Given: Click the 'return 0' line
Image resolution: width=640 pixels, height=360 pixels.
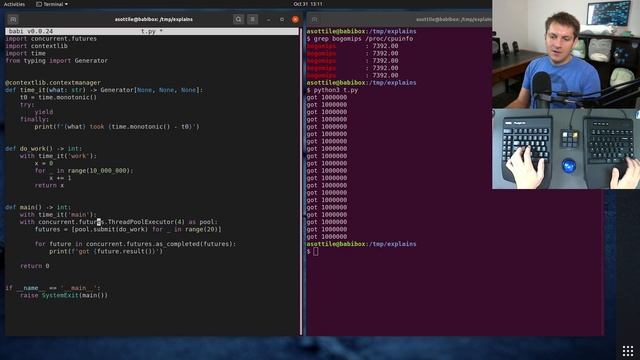Looking at the screenshot, I should (35, 266).
